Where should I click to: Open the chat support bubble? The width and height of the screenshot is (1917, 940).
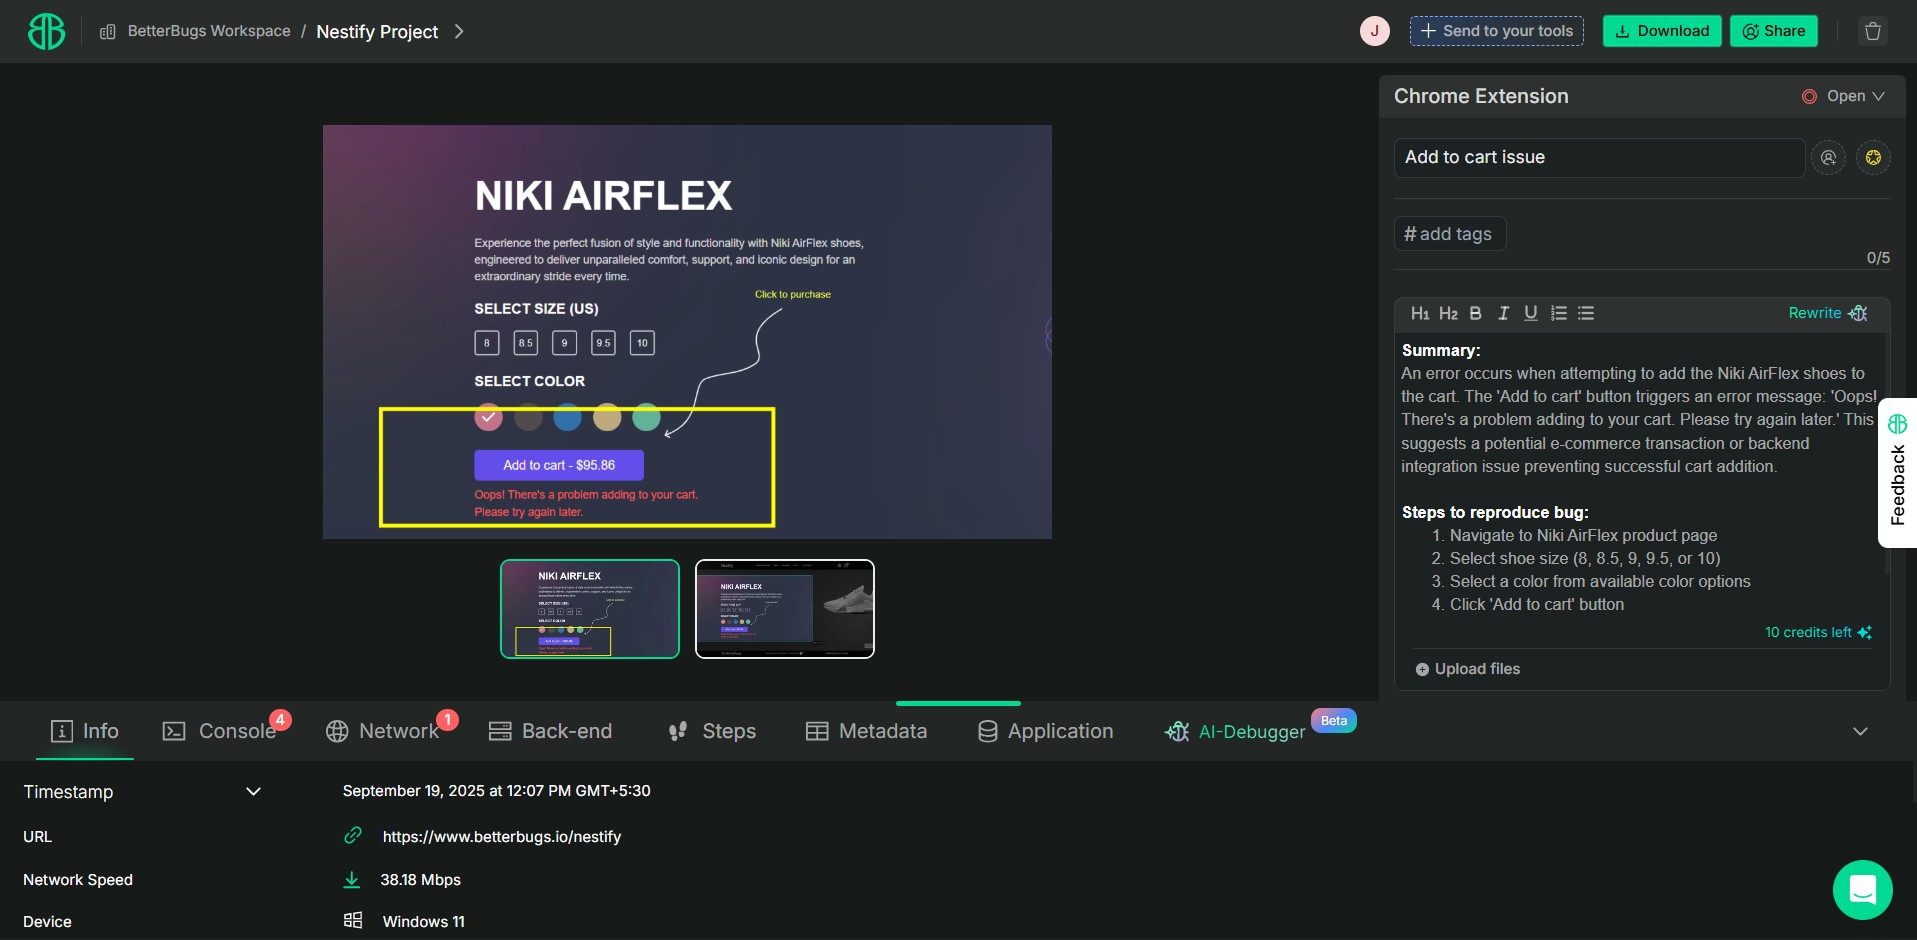(1862, 889)
